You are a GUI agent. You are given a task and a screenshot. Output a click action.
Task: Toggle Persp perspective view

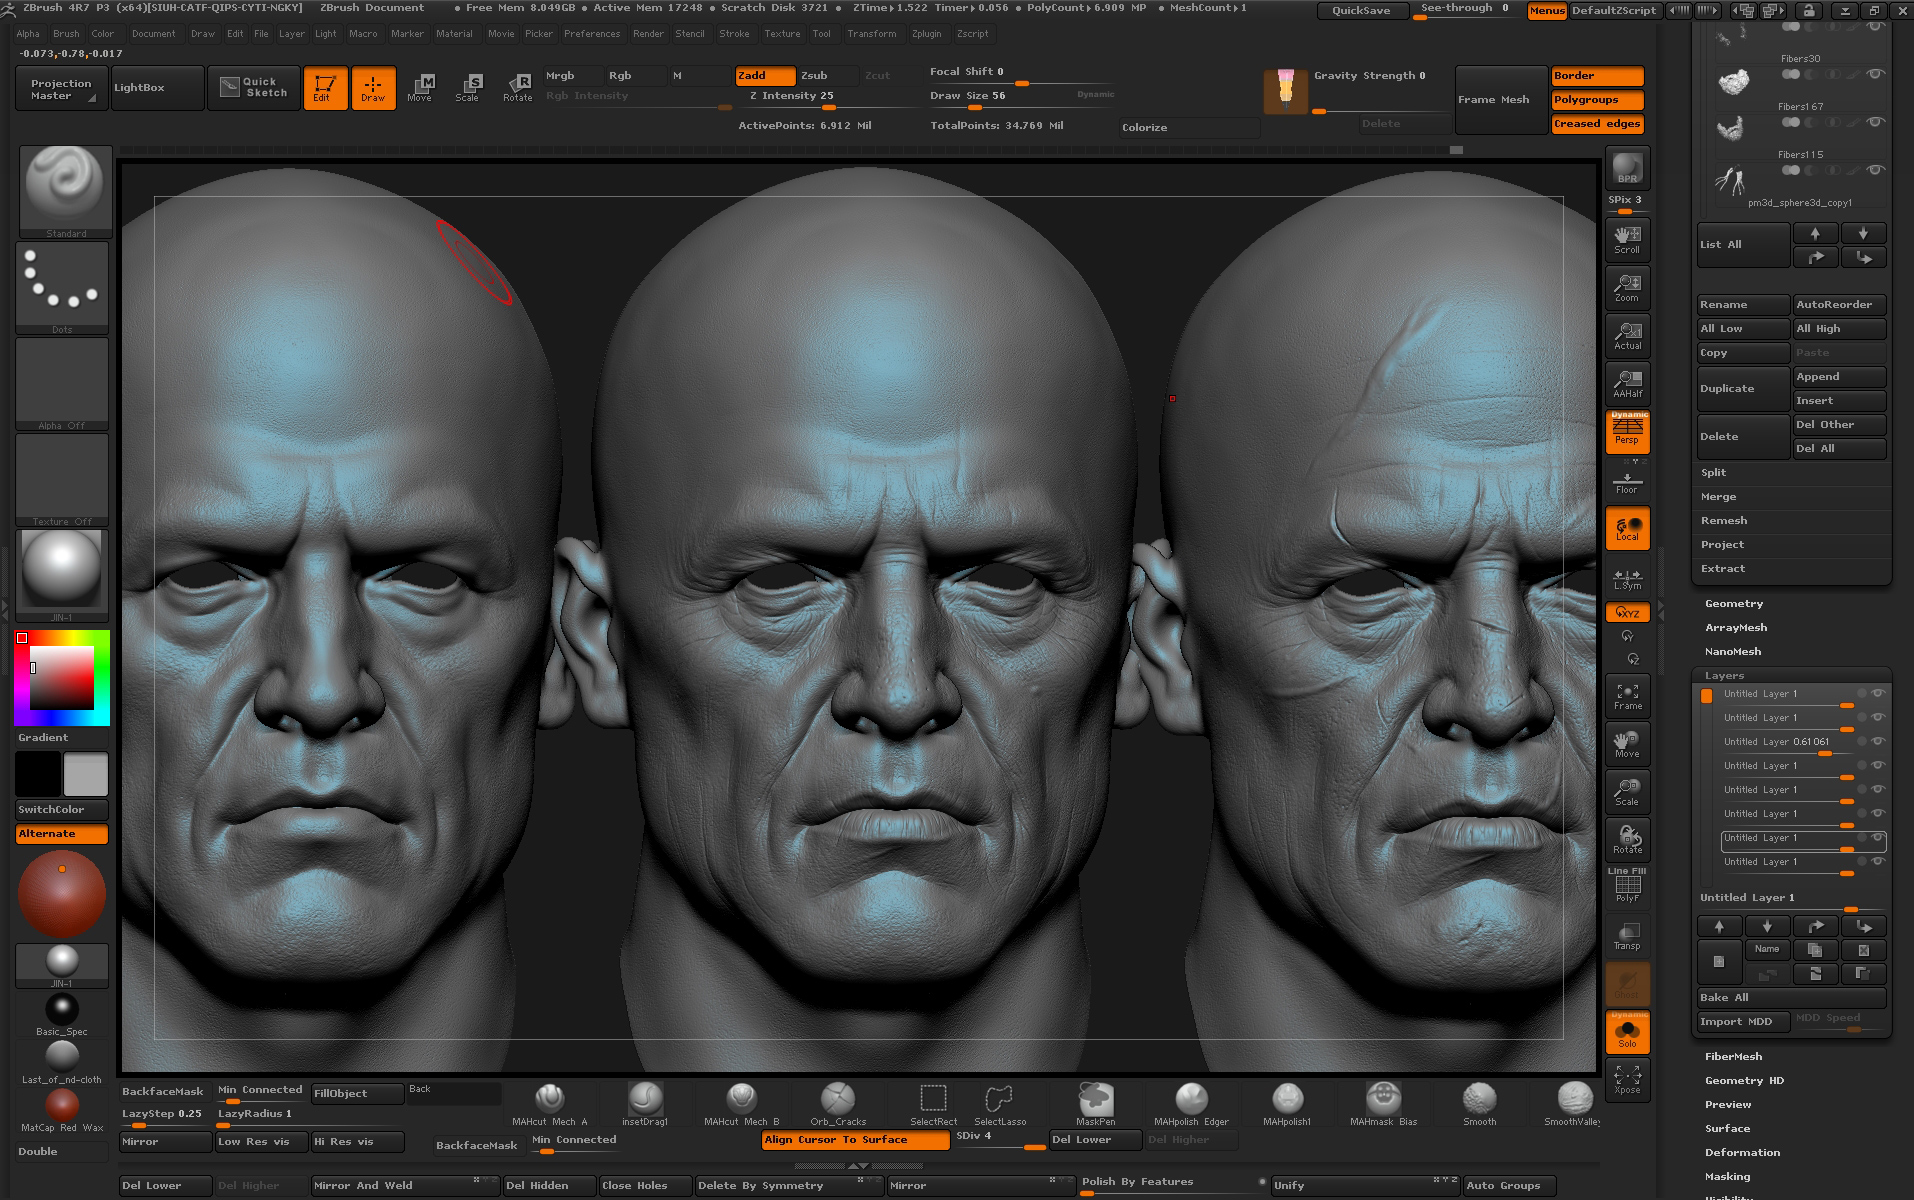[x=1627, y=432]
